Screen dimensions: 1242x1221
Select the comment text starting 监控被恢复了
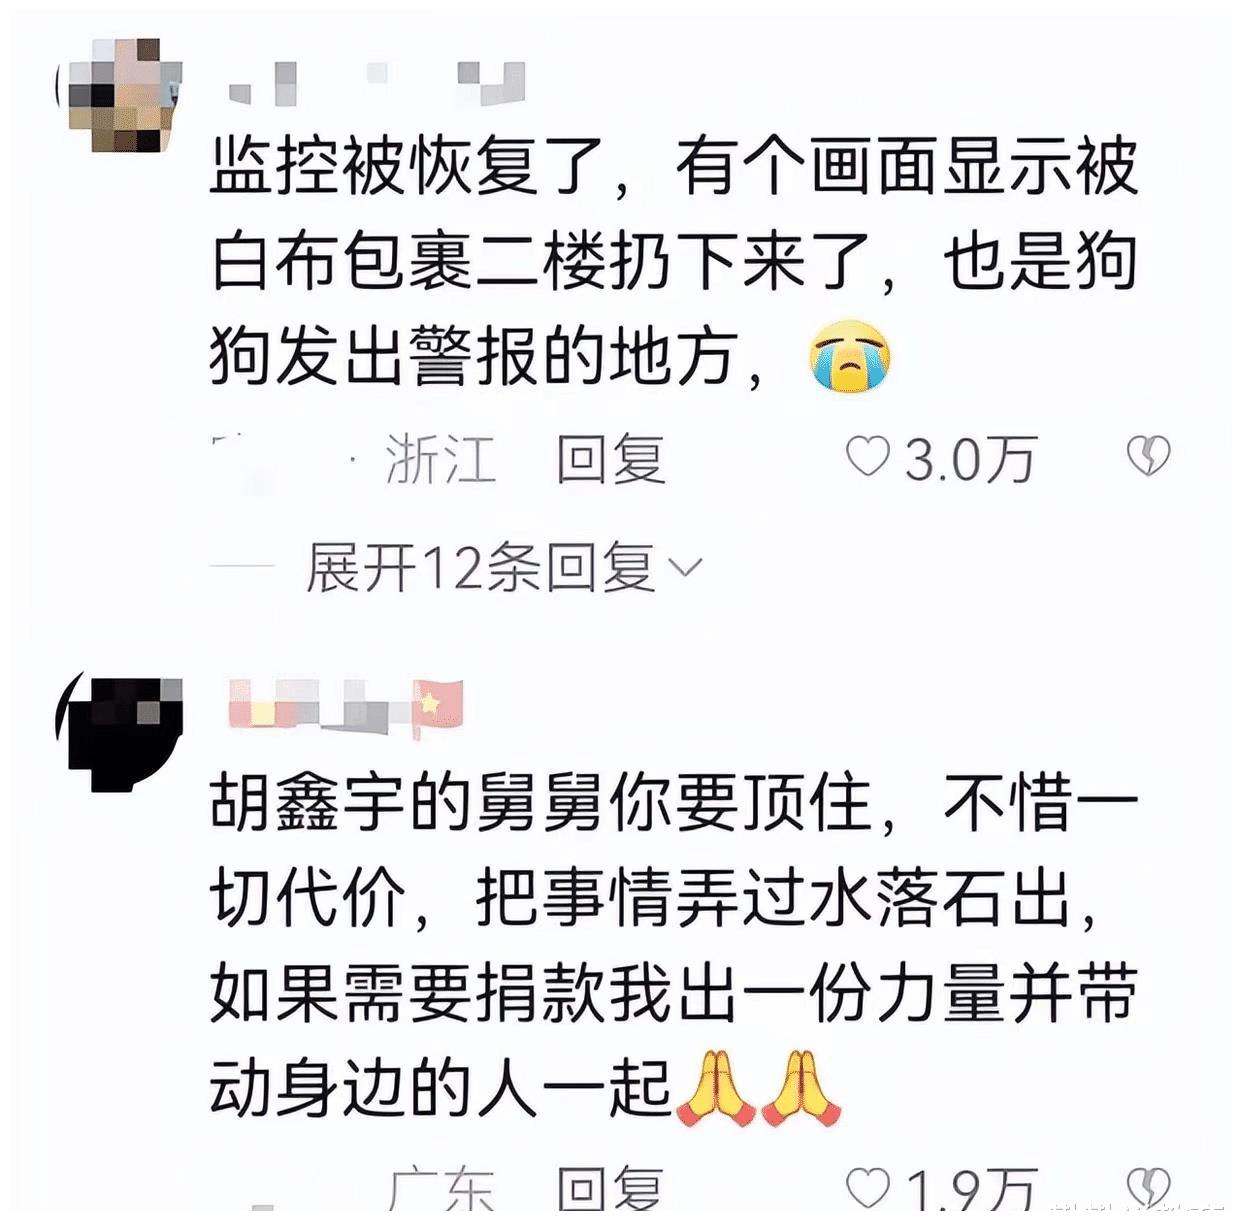(674, 262)
